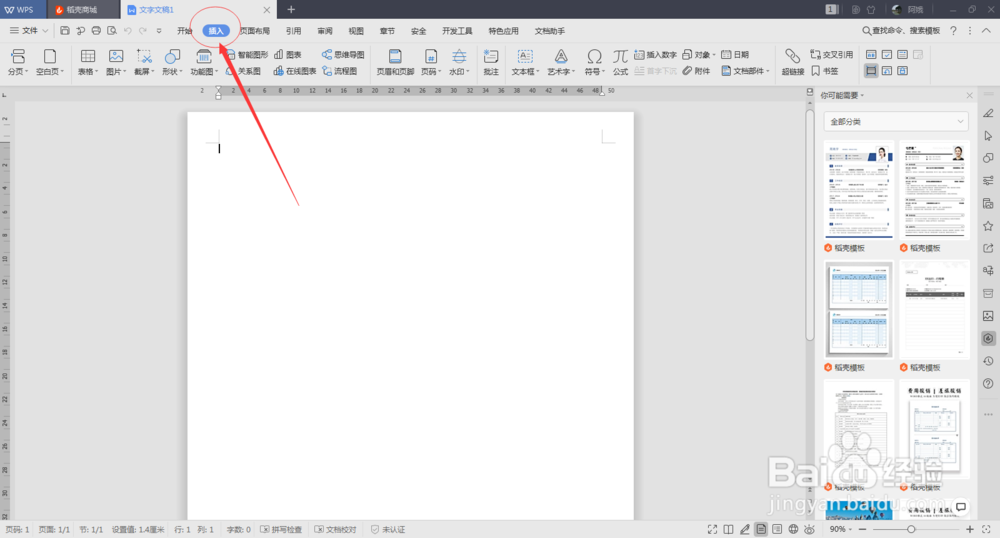Expand the 符号 symbol dropdown

tap(603, 71)
